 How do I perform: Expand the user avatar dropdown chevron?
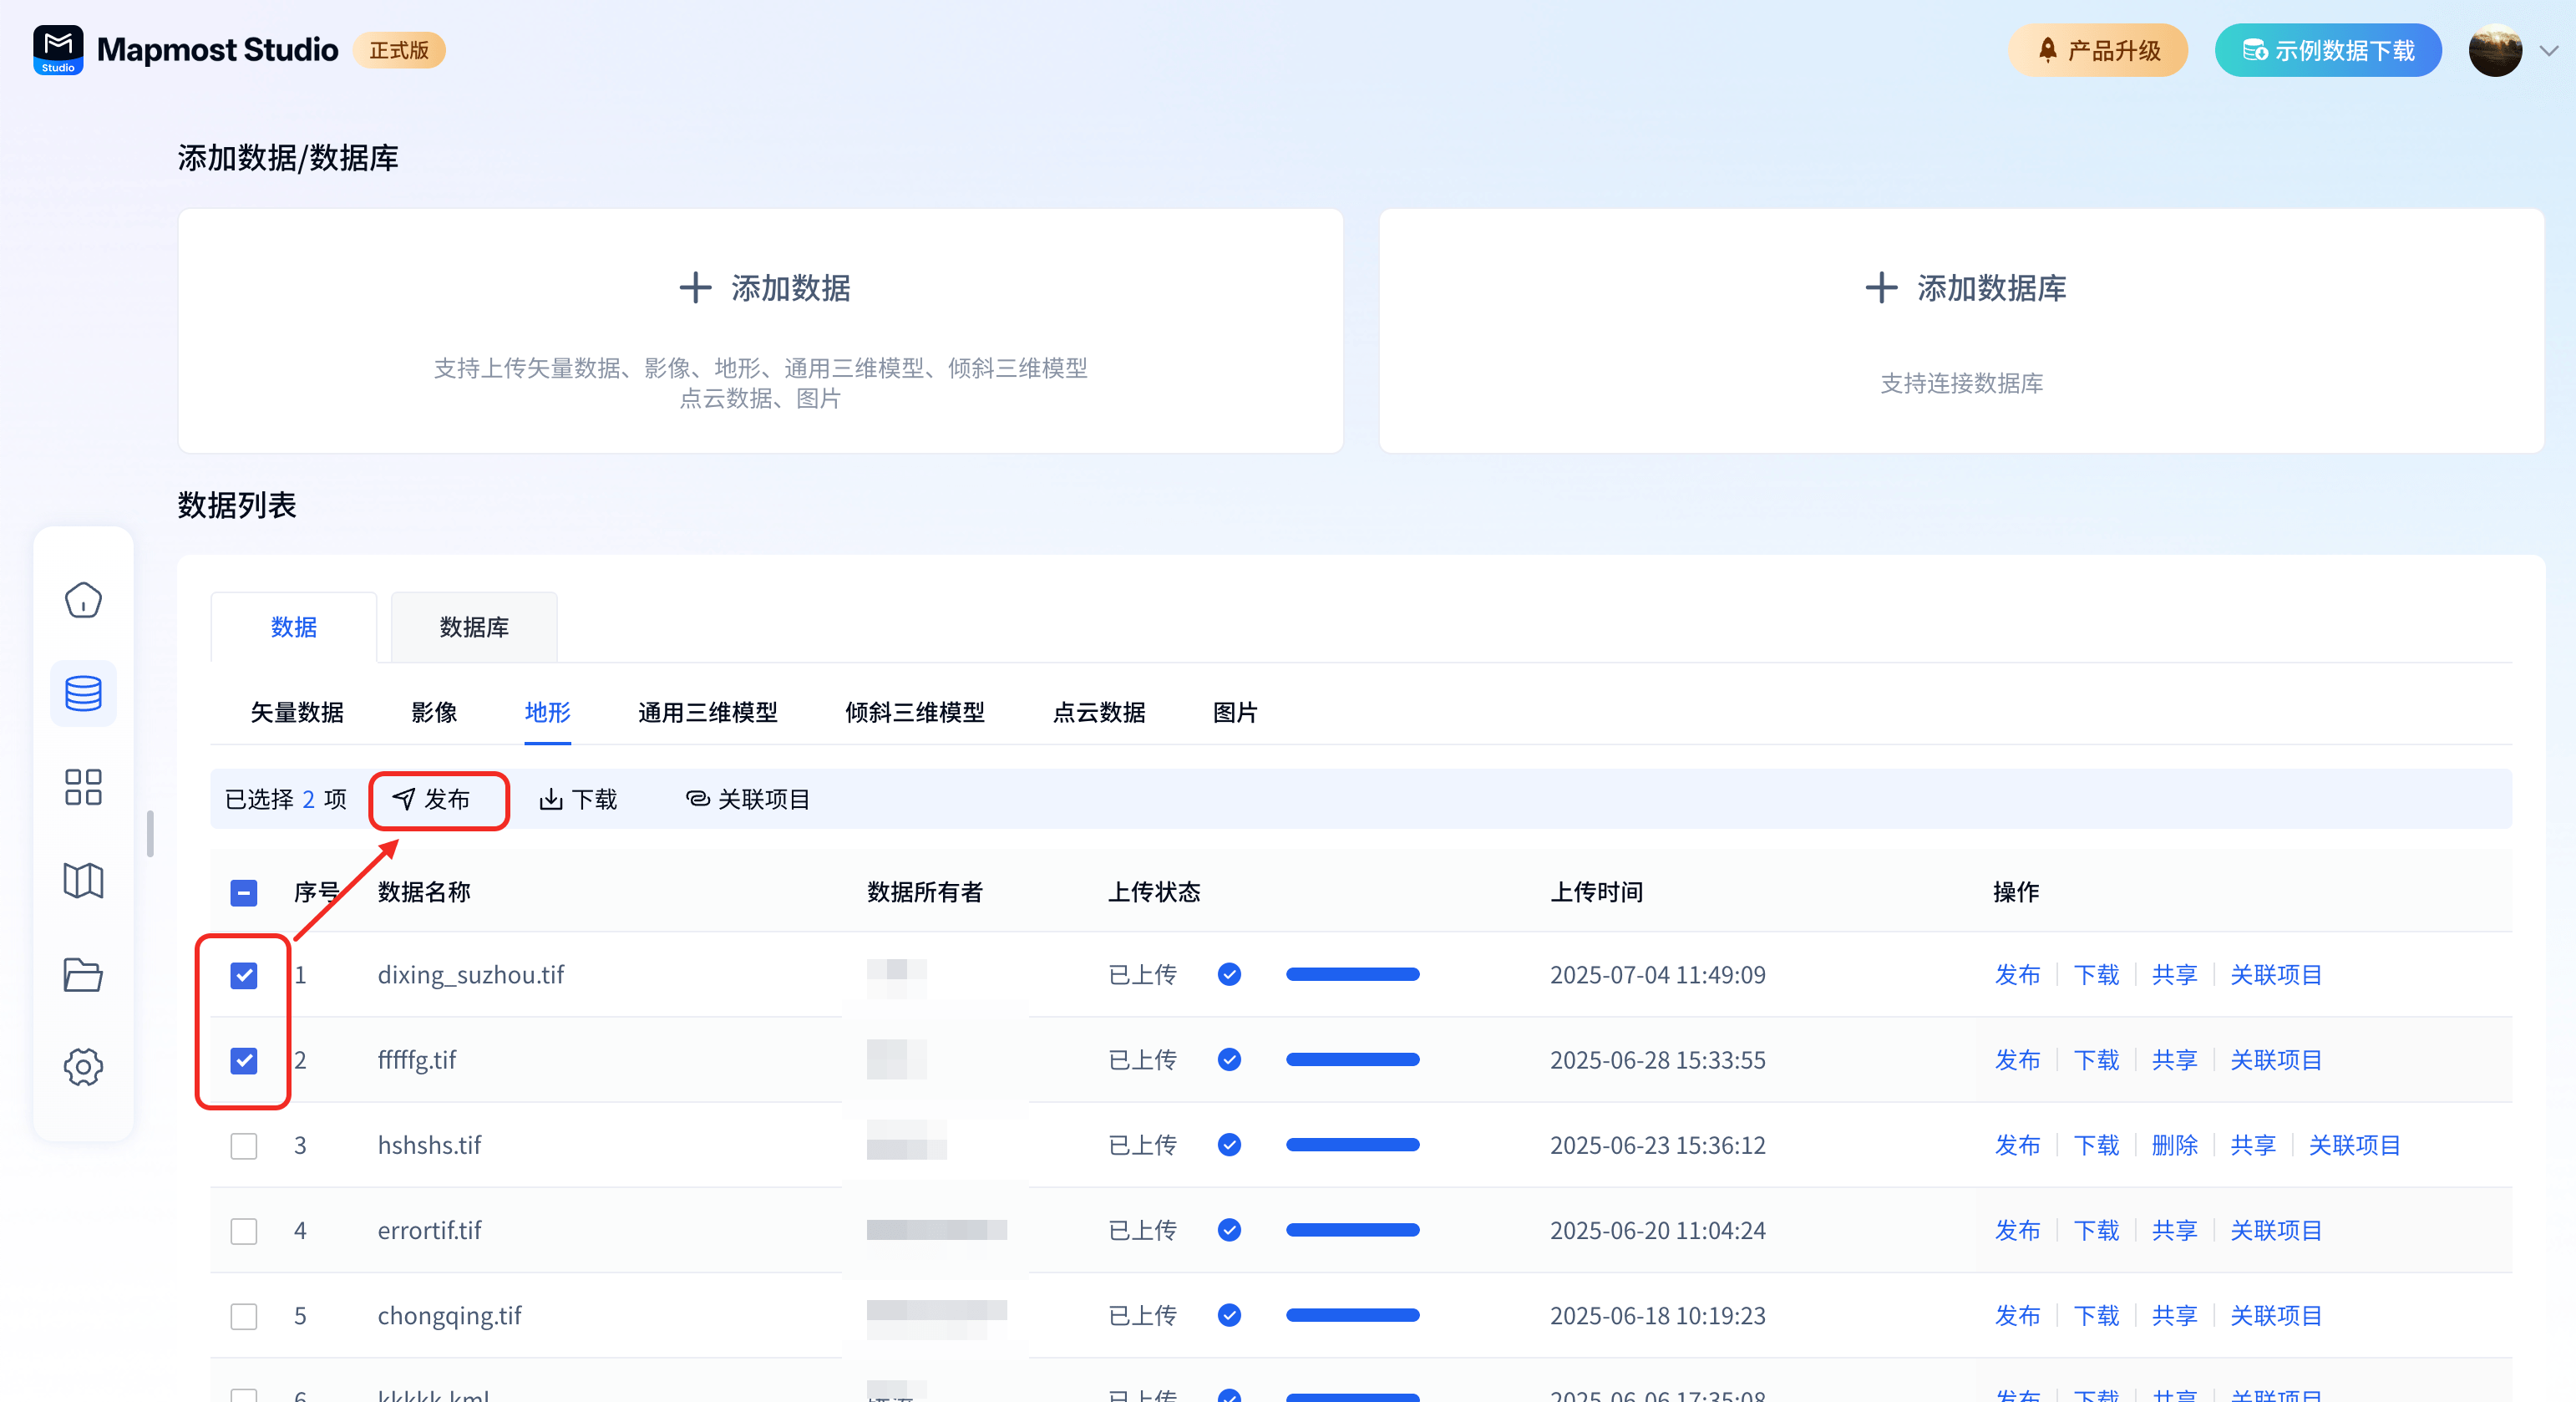point(2548,50)
